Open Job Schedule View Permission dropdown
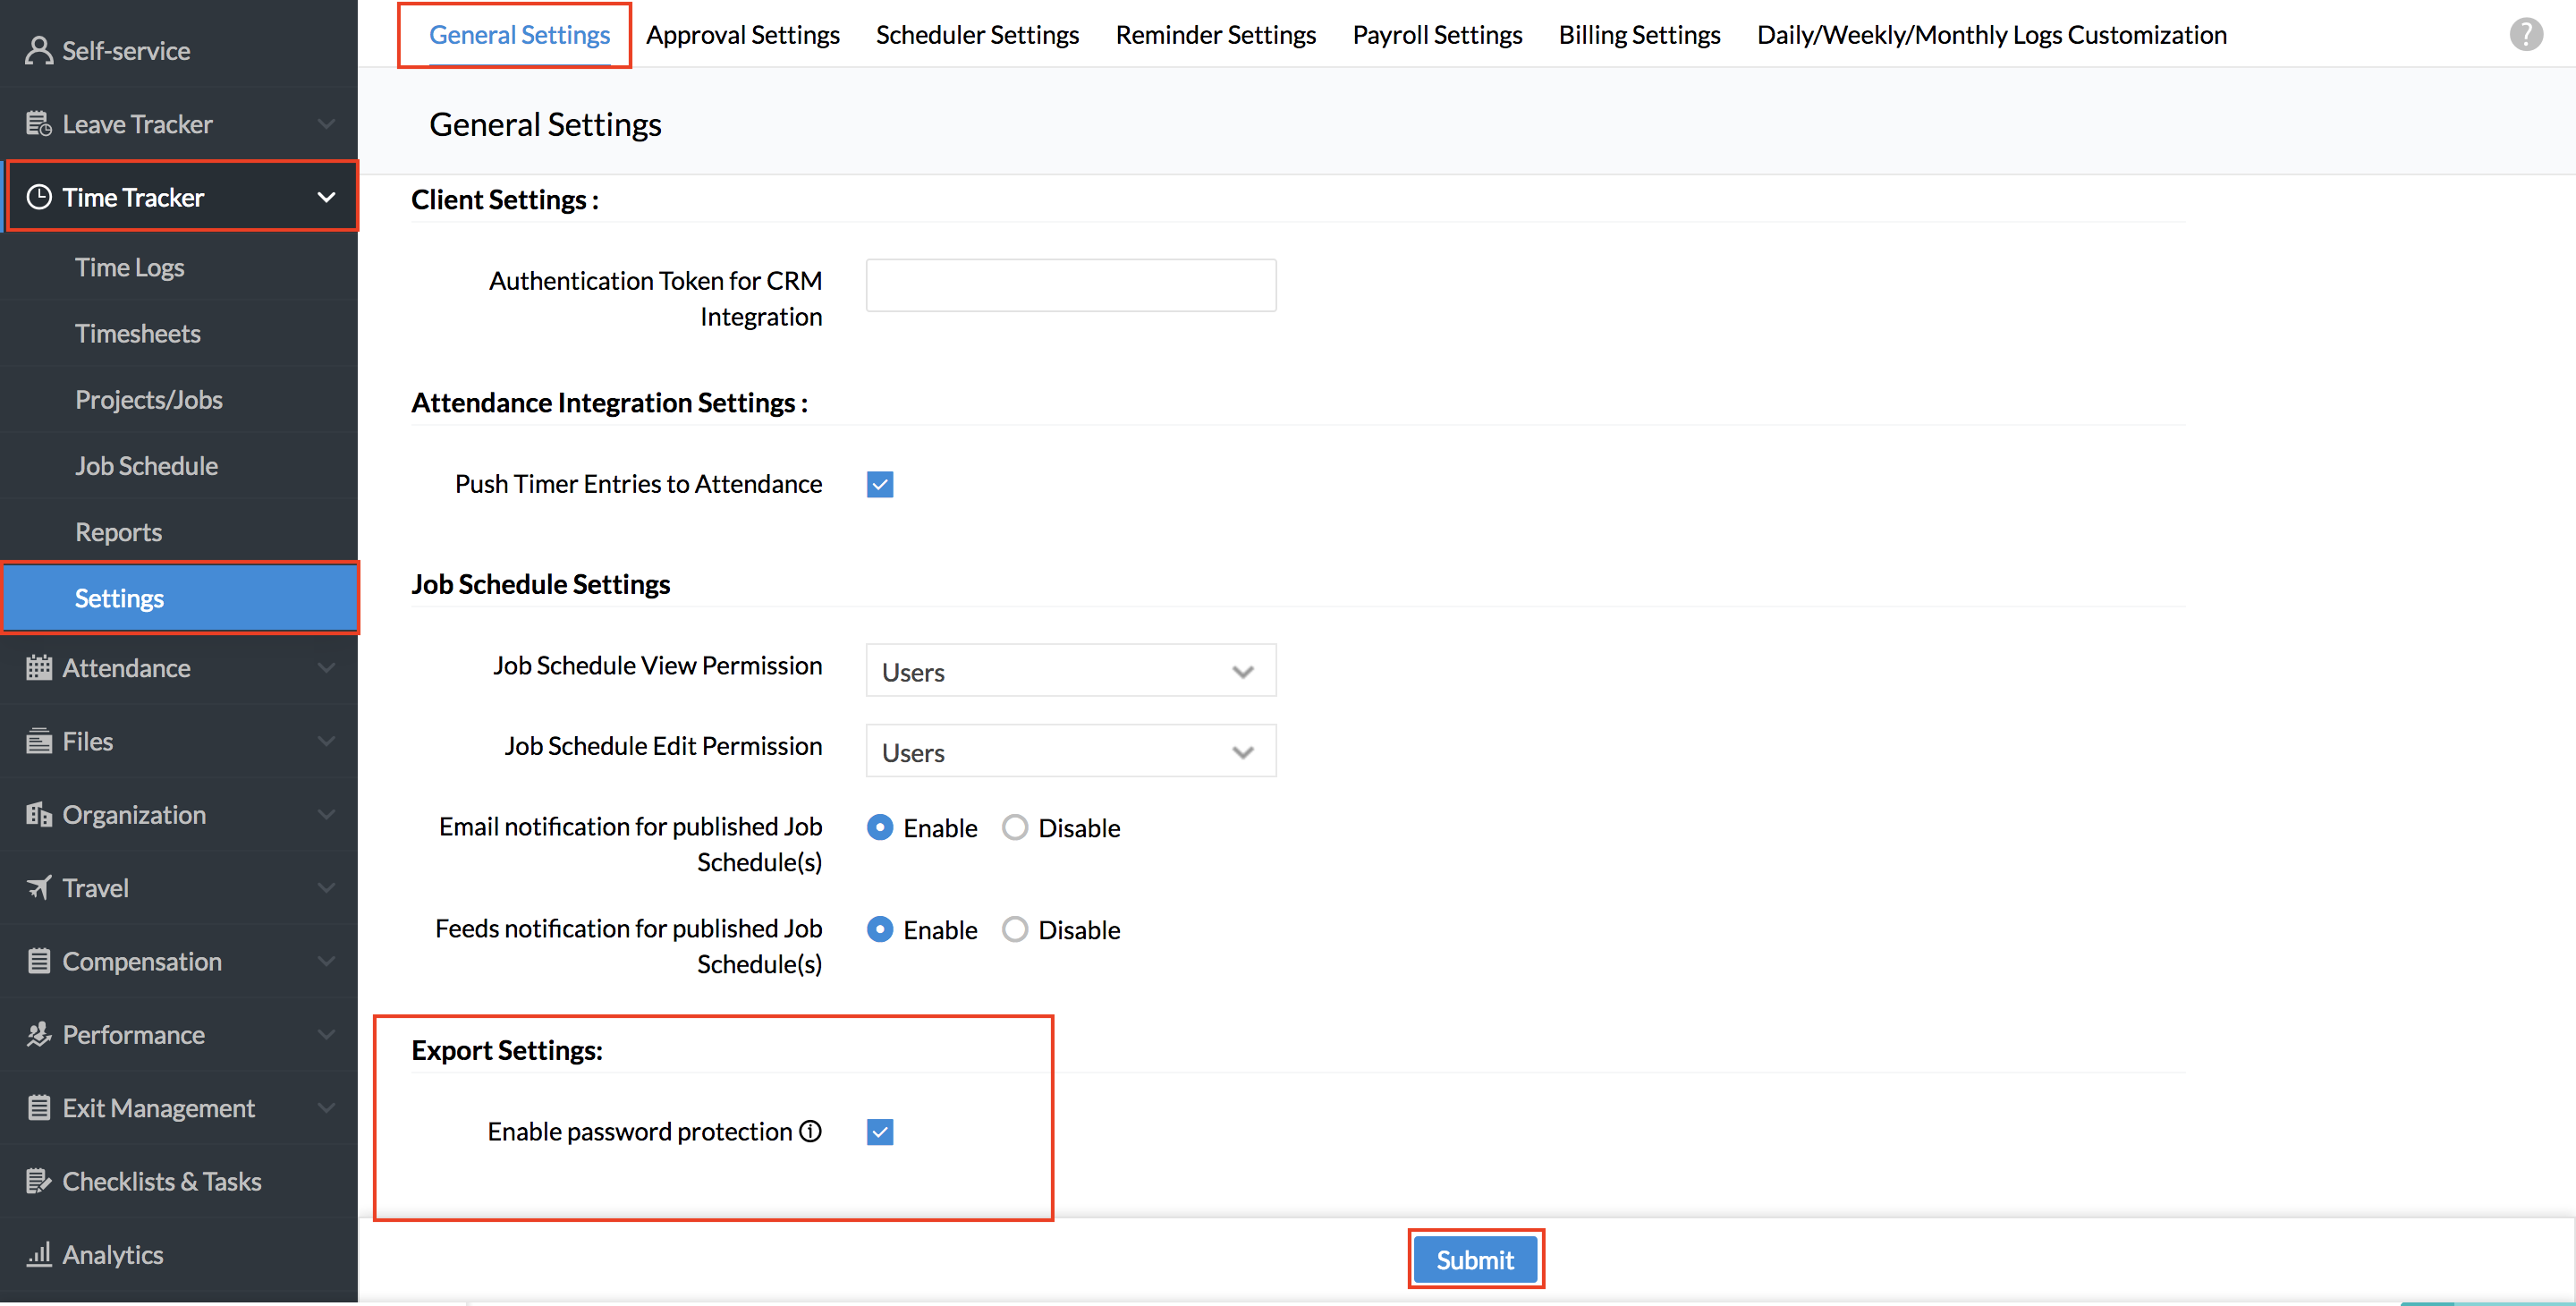 click(x=1070, y=671)
